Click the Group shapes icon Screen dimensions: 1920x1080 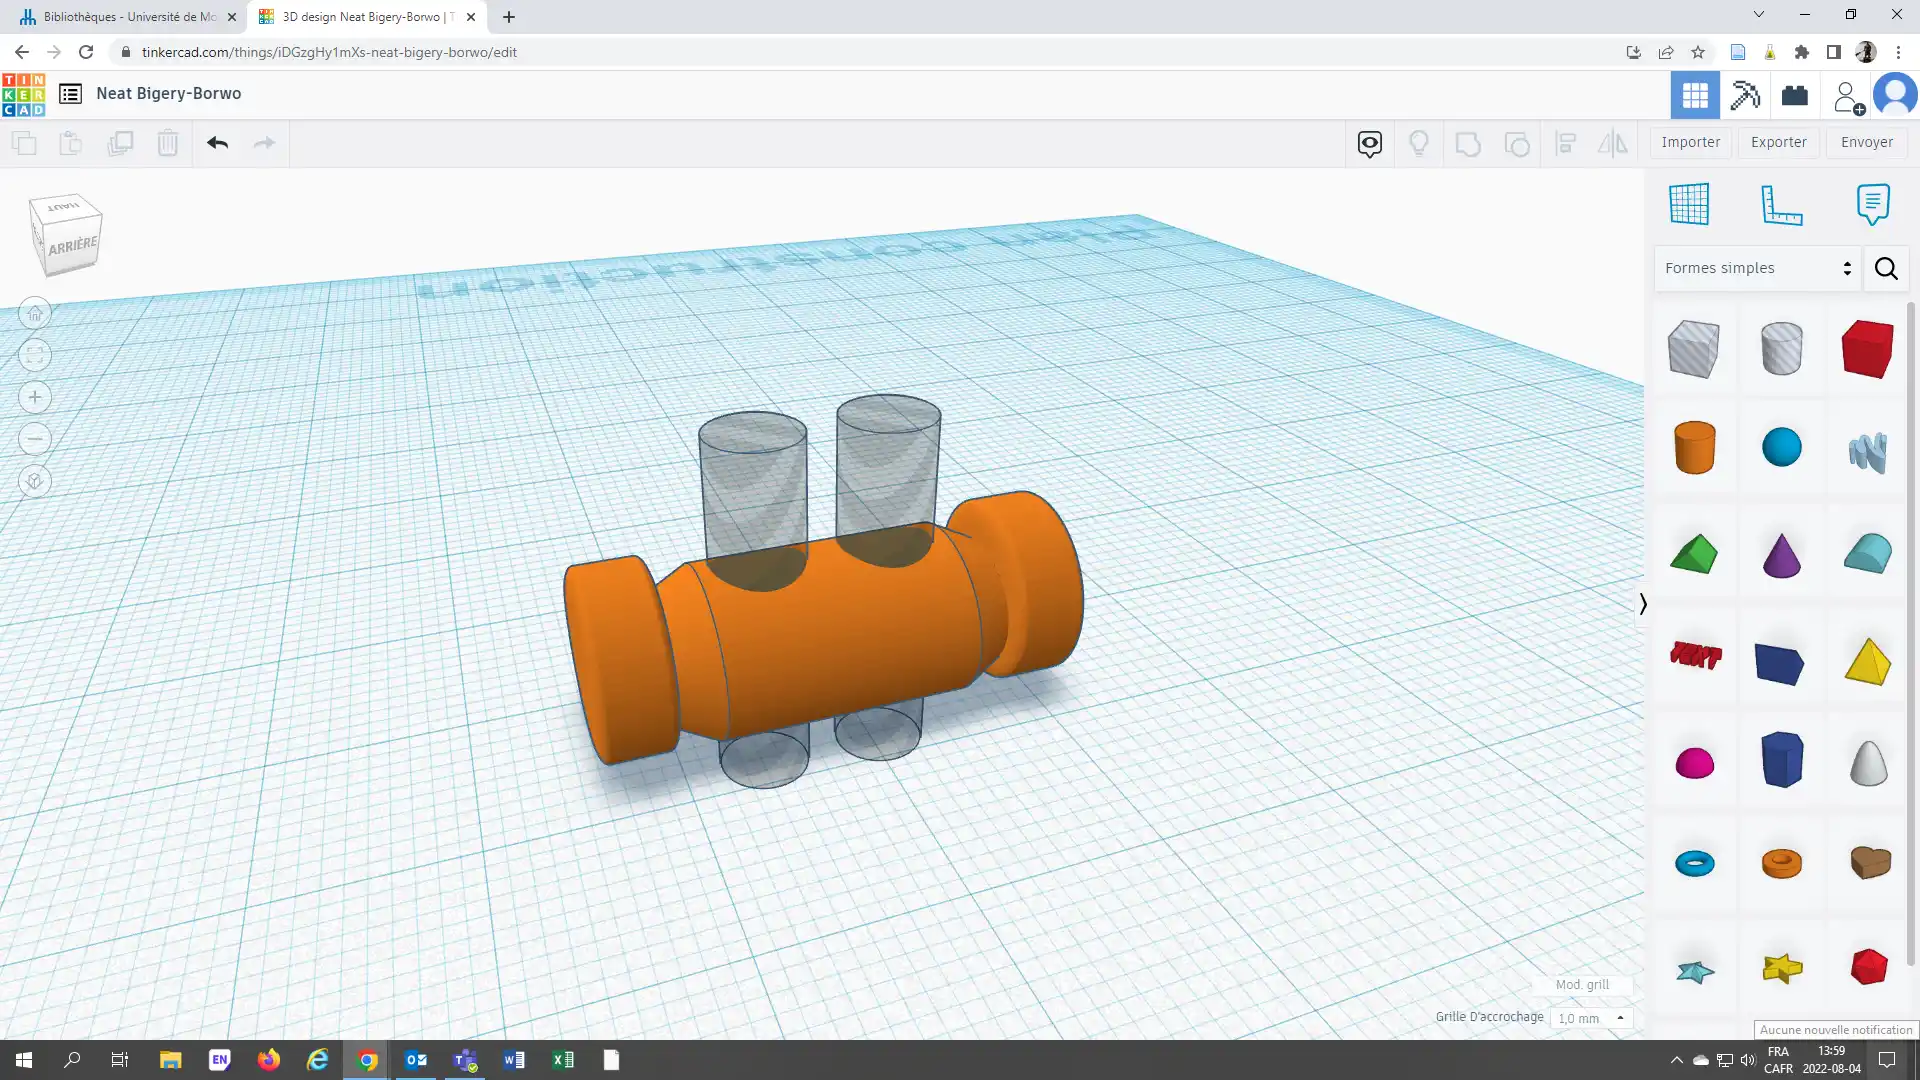(1468, 144)
